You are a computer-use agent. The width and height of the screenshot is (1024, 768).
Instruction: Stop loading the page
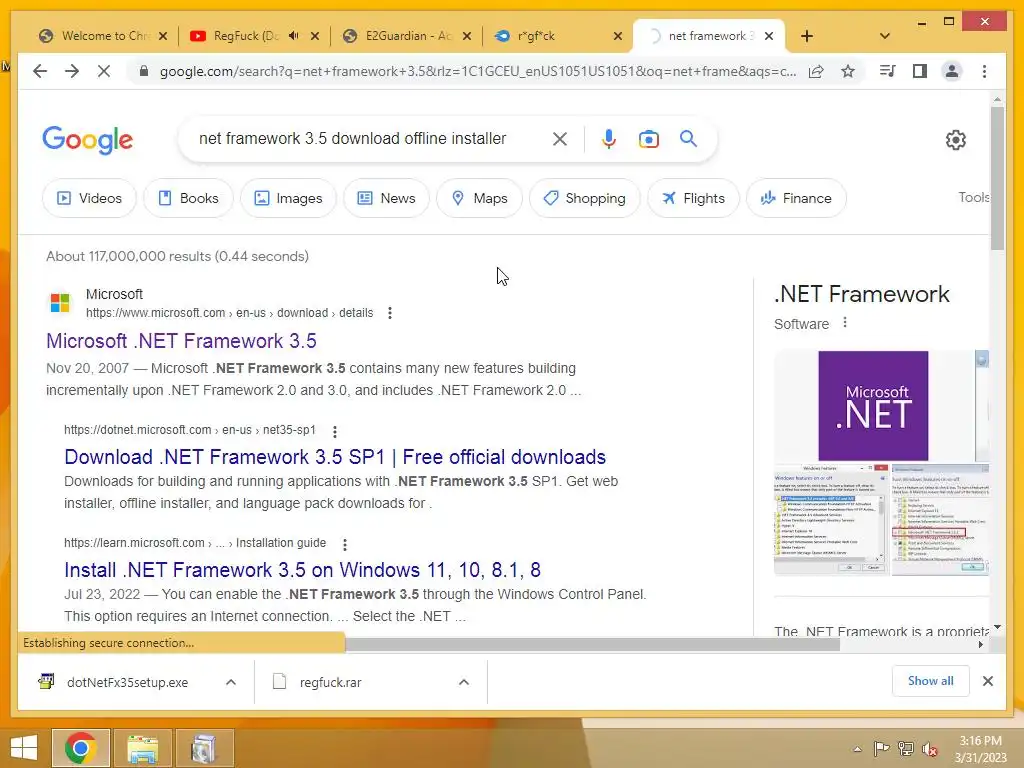[104, 71]
